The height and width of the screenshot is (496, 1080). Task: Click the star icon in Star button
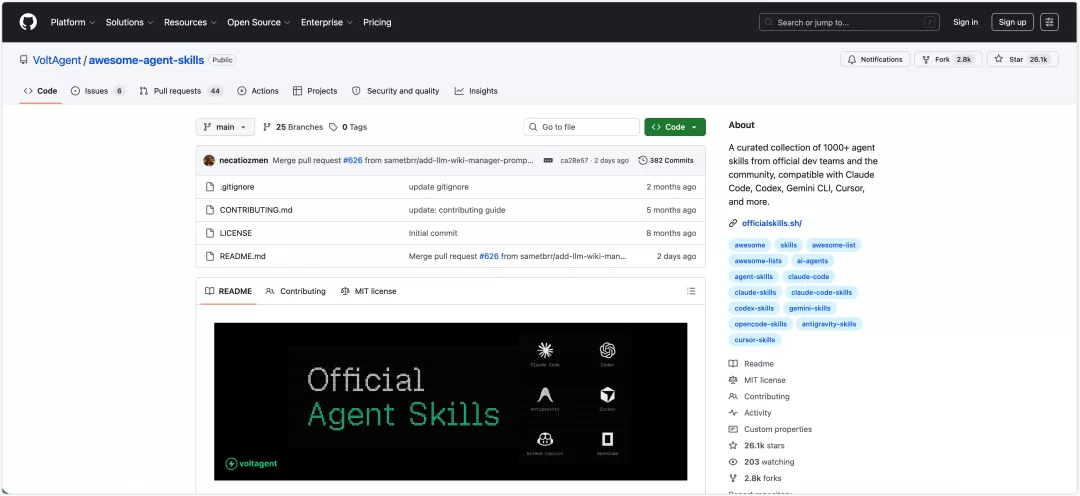[x=999, y=59]
